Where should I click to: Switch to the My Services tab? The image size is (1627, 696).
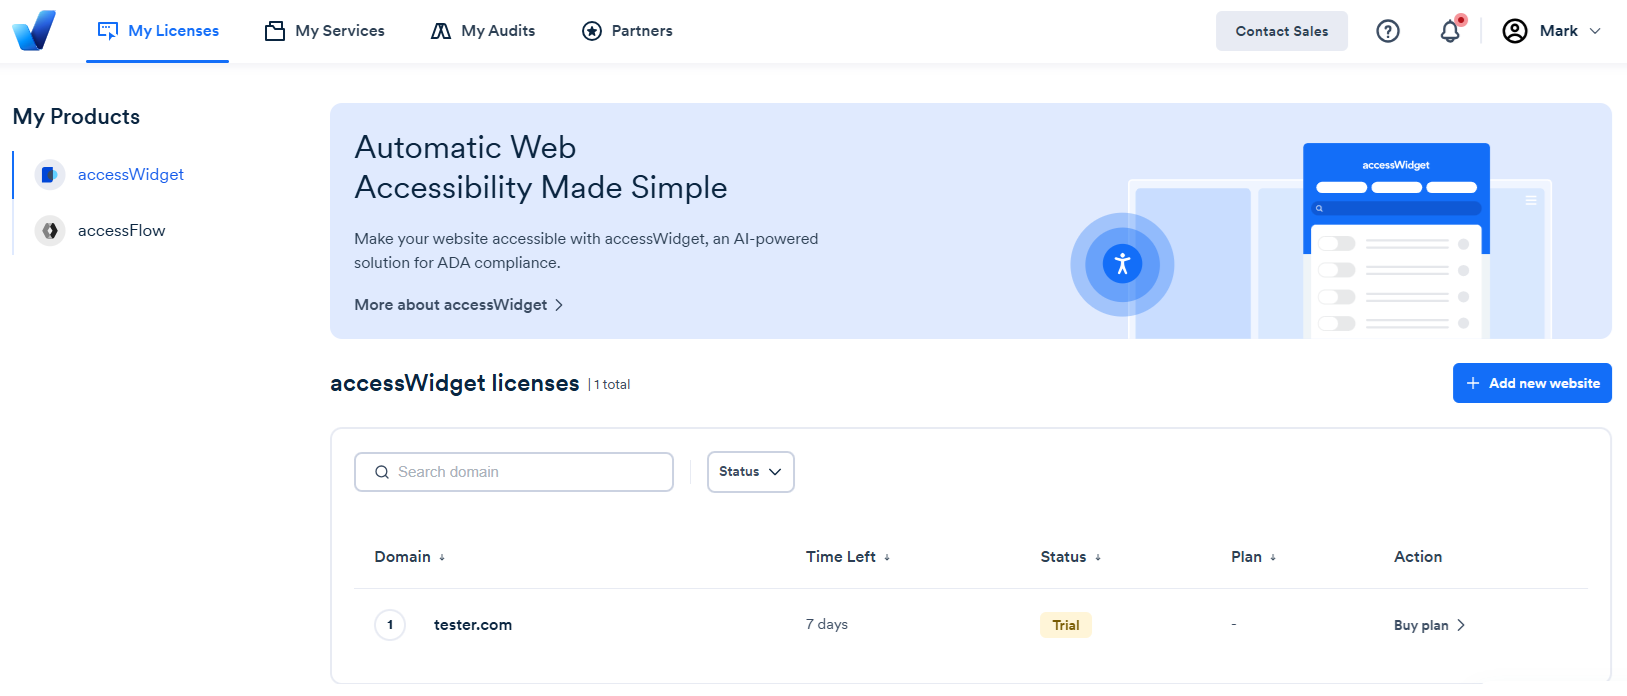click(x=325, y=31)
